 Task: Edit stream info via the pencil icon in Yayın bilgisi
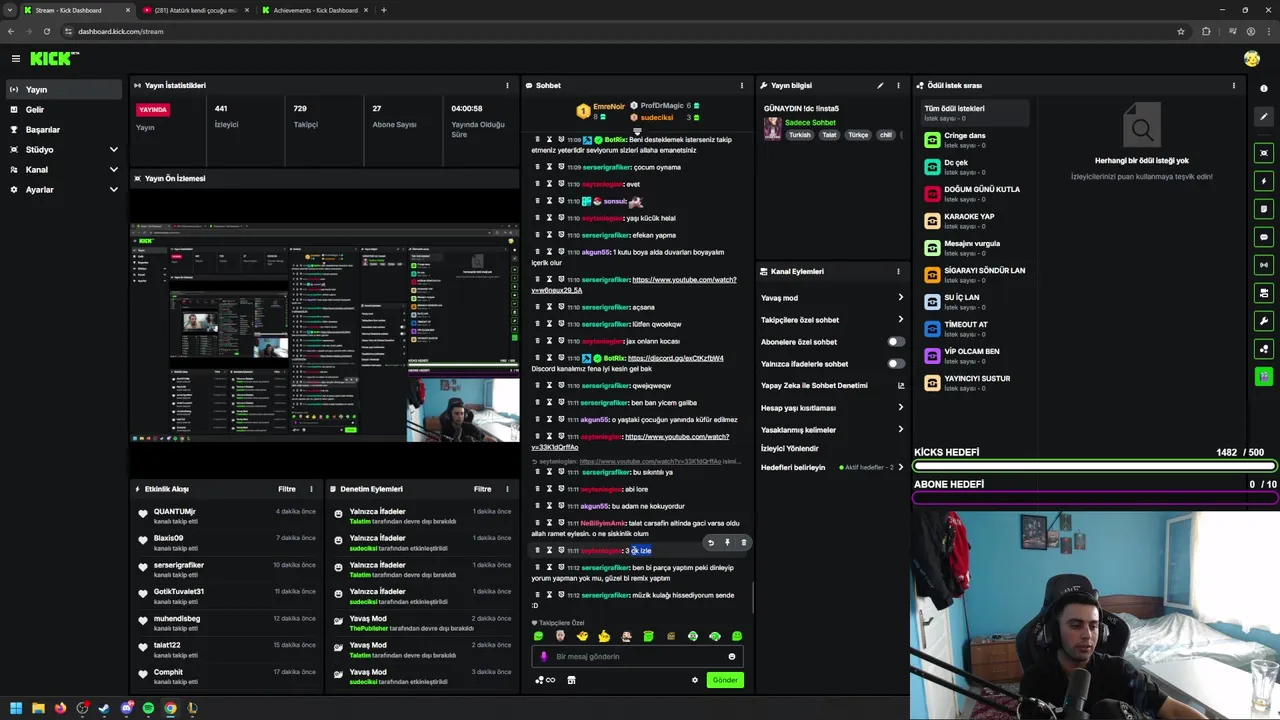pyautogui.click(x=880, y=85)
